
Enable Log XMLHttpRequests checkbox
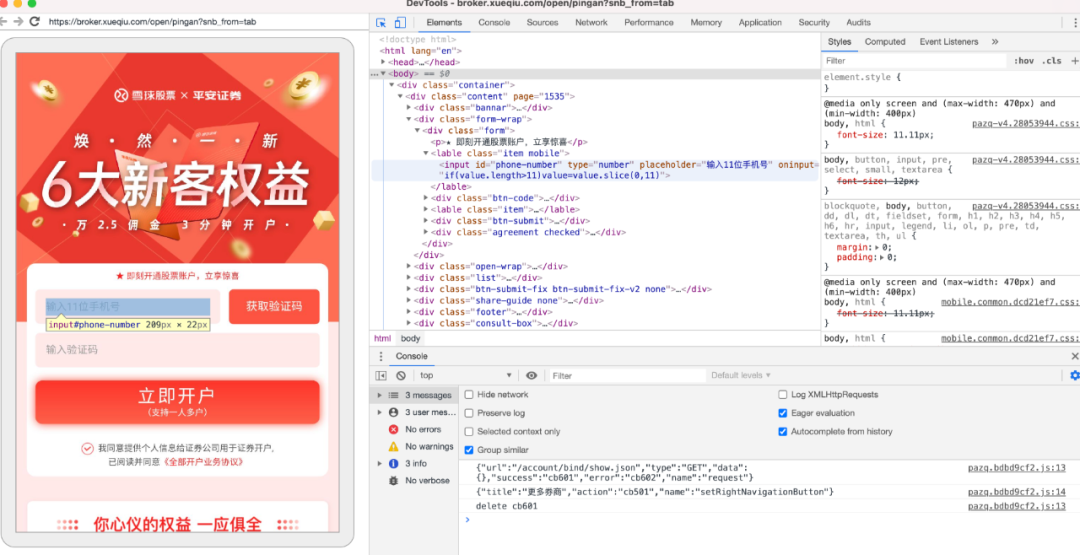click(x=782, y=395)
